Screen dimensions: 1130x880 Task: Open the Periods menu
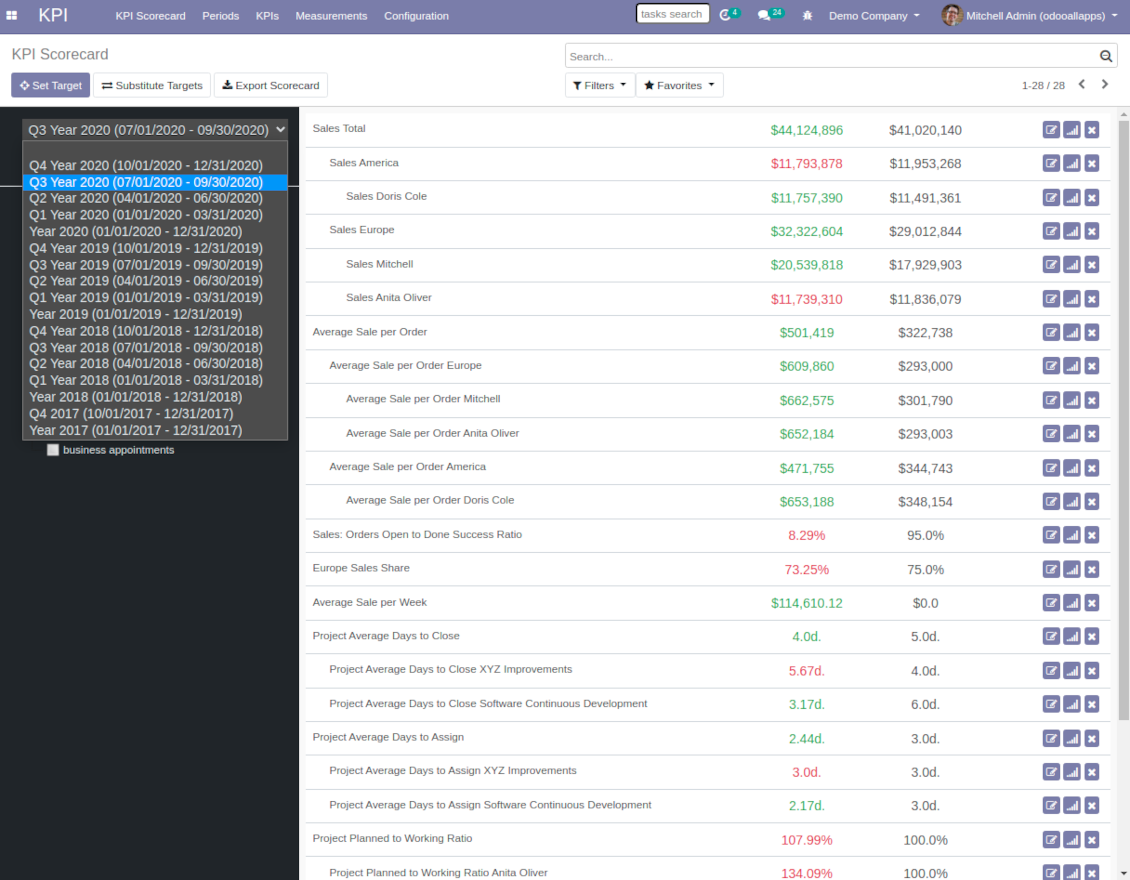point(221,15)
